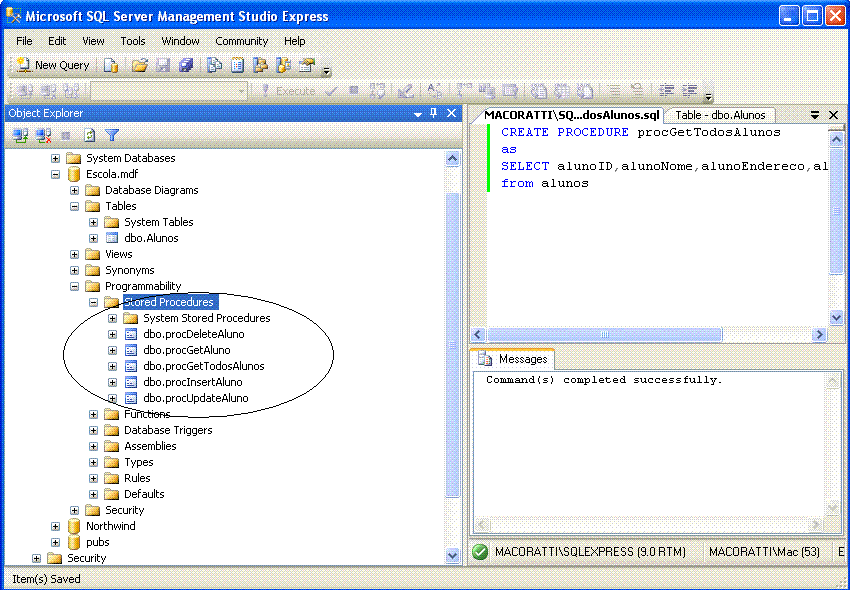Screen dimensions: 850x590
Task: Toggle the Object Explorer filter funnel
Action: [x=112, y=135]
